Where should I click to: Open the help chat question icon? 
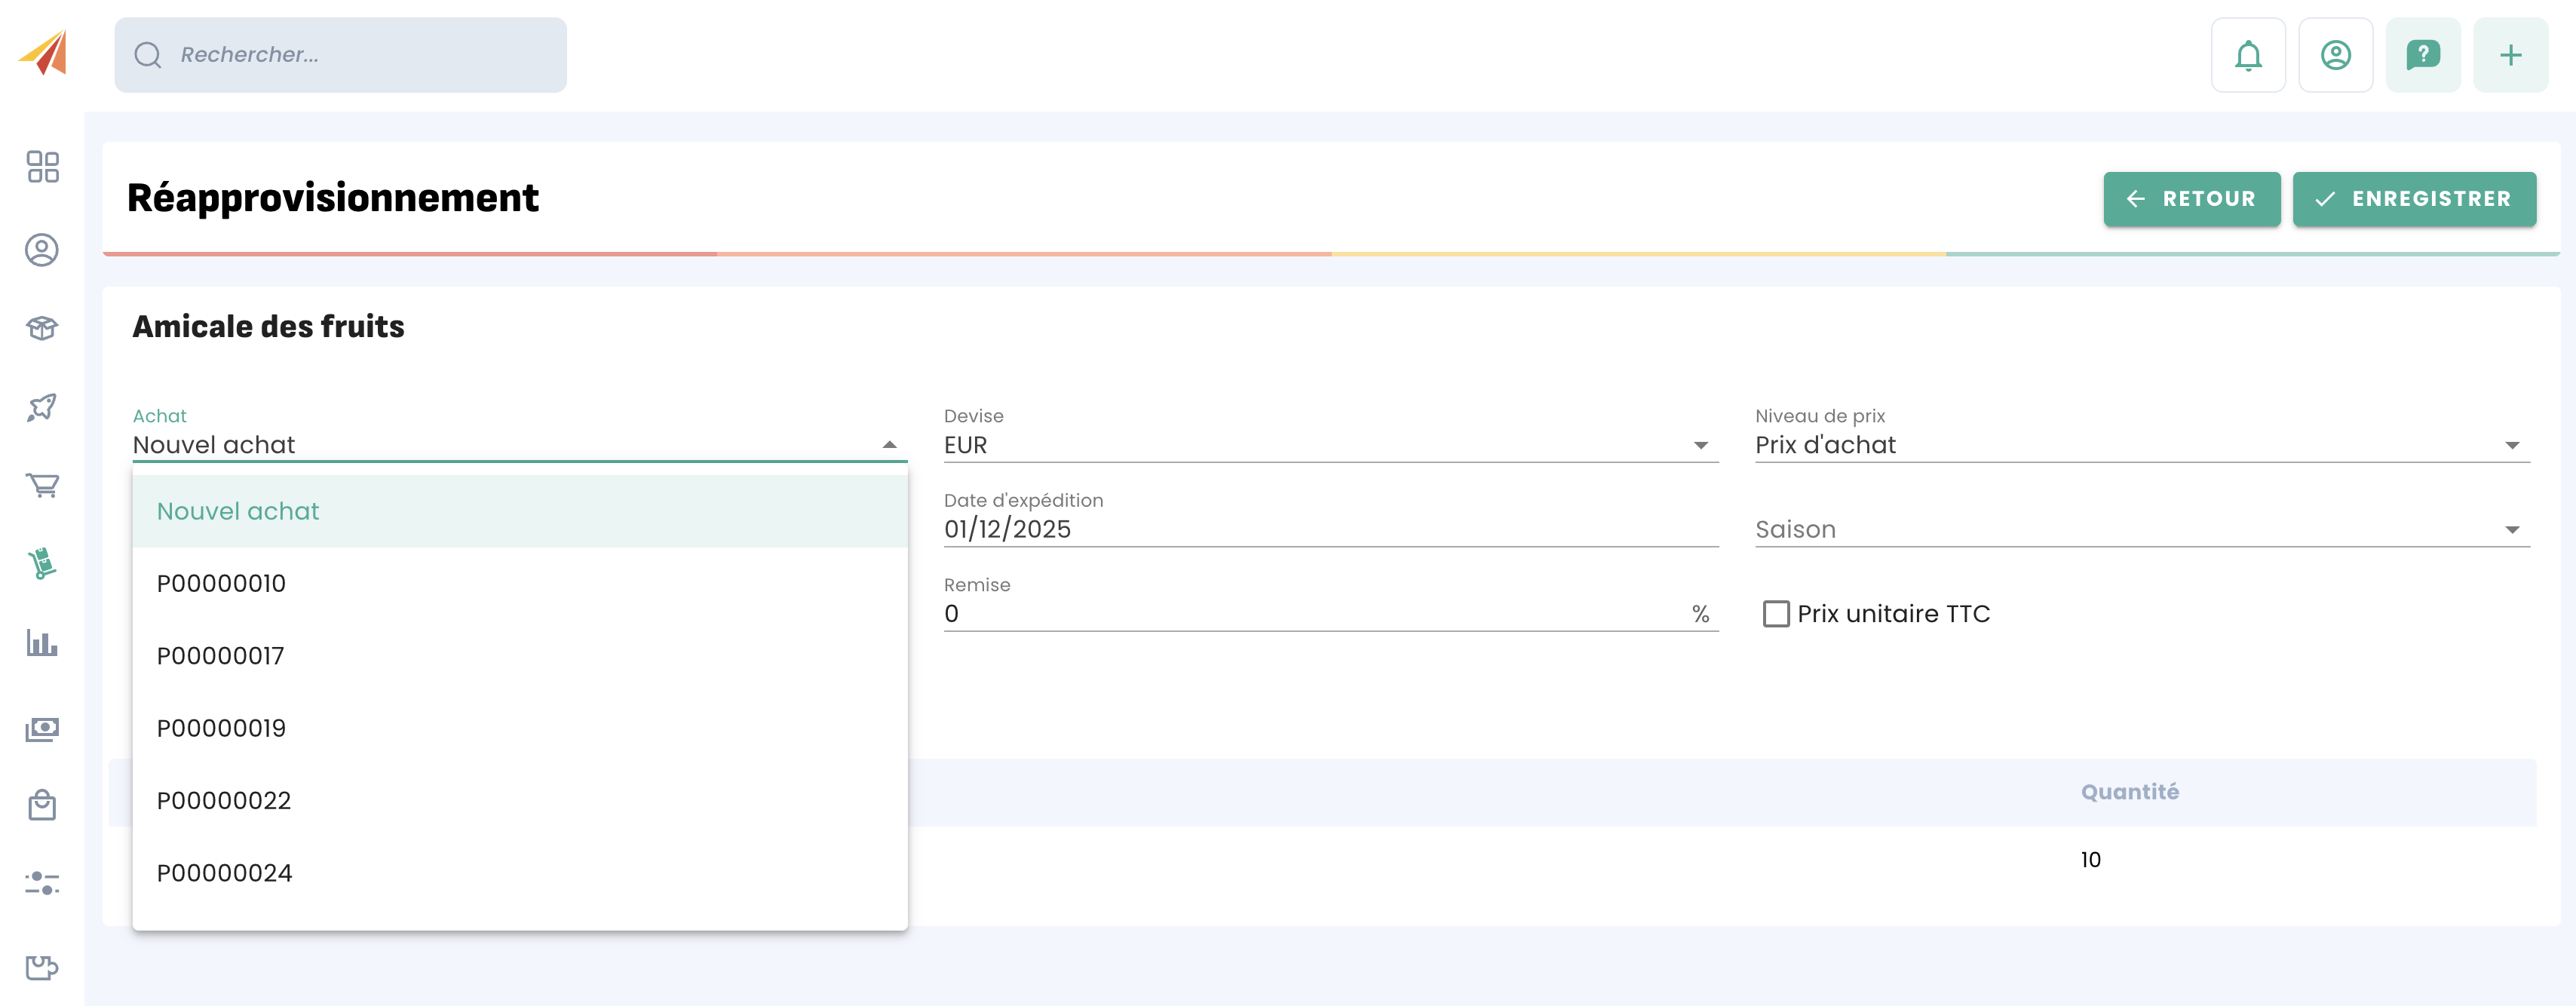click(x=2422, y=55)
